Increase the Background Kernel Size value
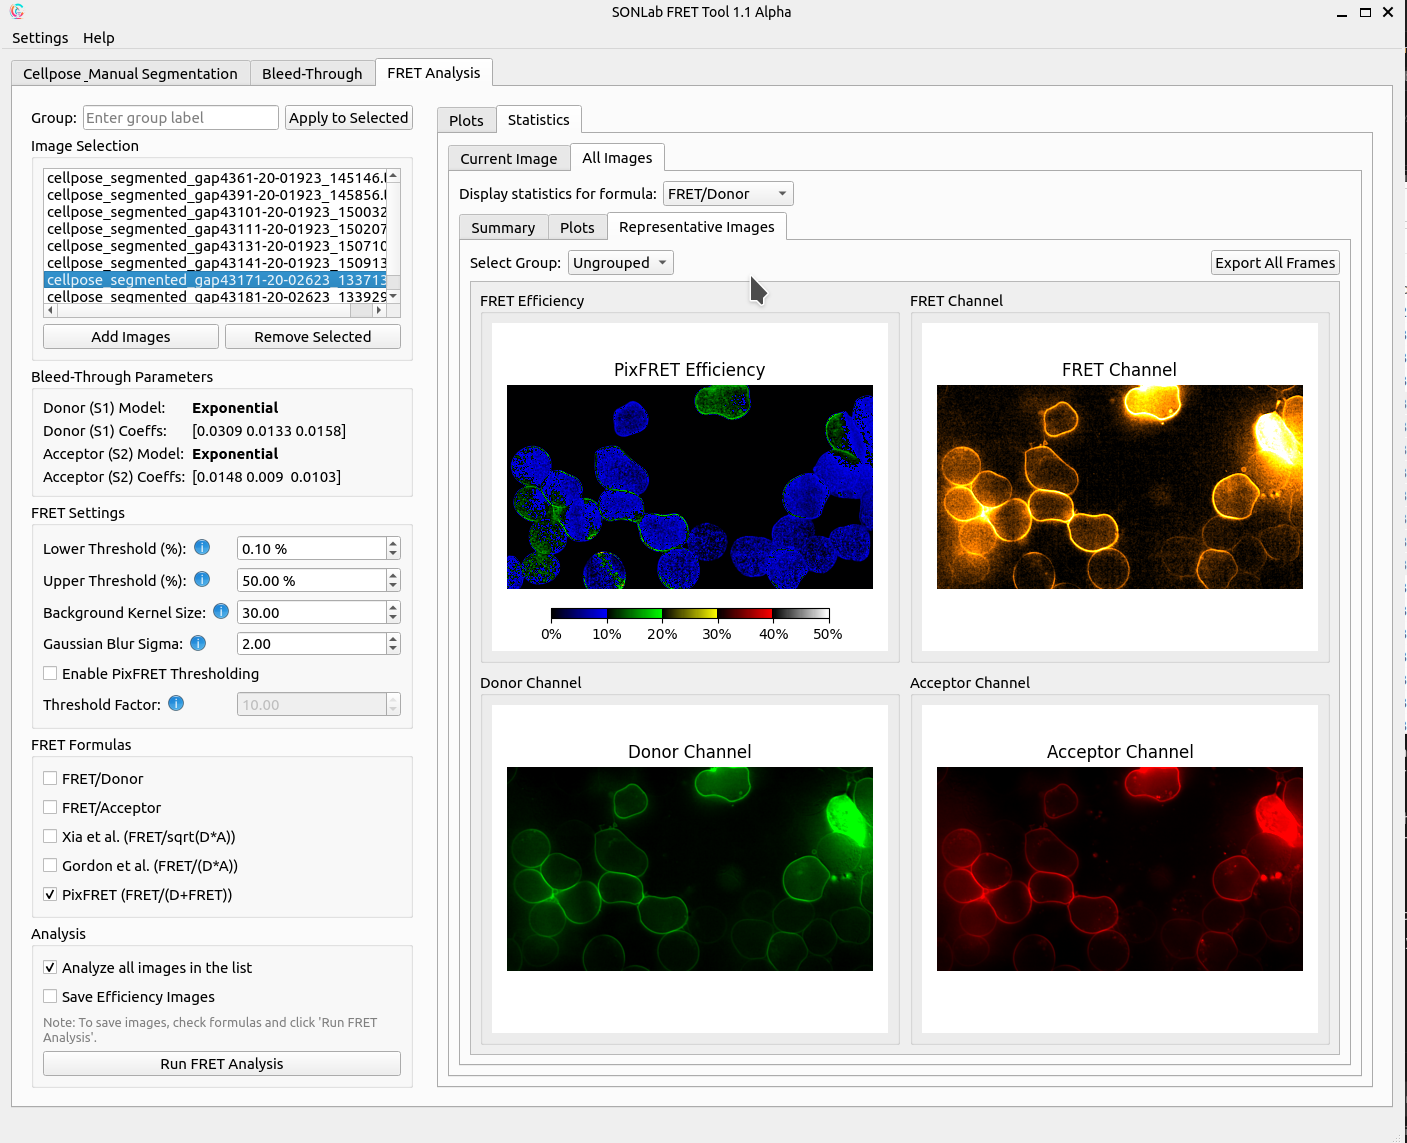 [x=393, y=607]
